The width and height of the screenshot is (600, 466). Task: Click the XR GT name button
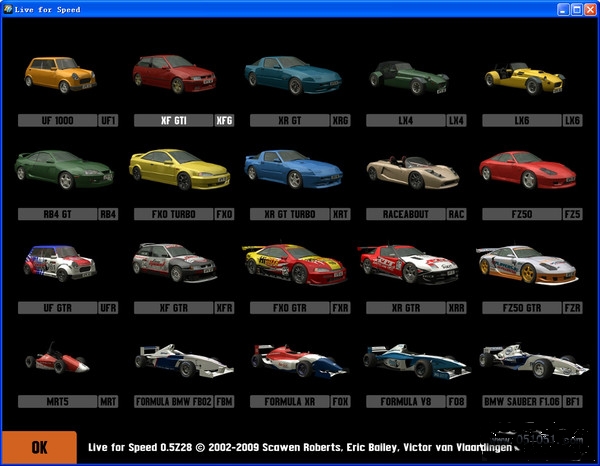[x=290, y=121]
